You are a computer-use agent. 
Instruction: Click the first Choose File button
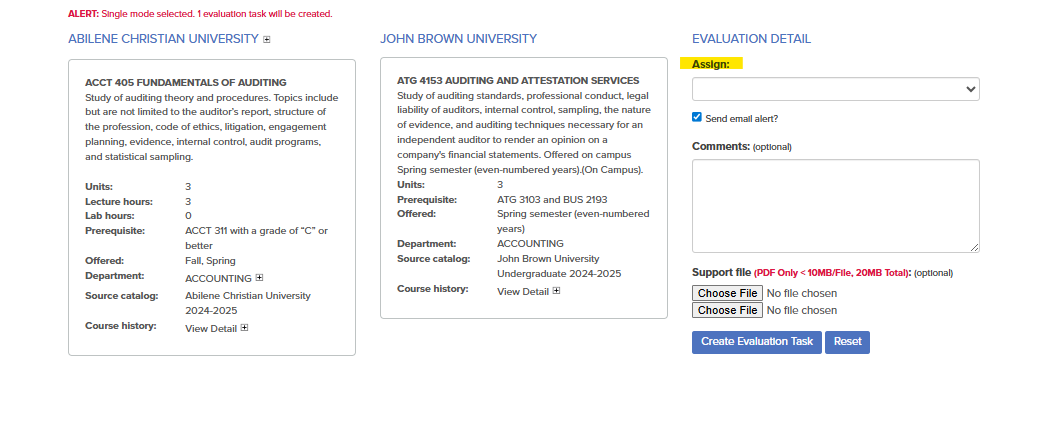pos(727,293)
